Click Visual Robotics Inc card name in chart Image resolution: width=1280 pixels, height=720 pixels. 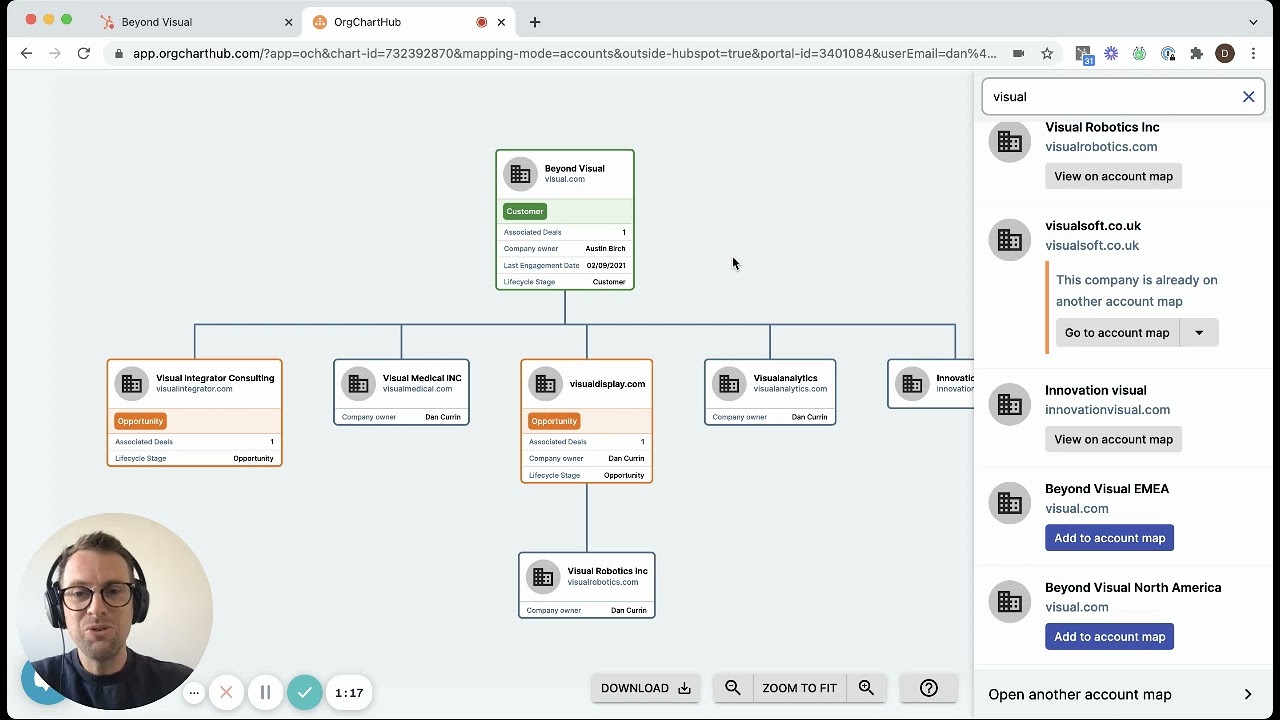click(x=607, y=571)
